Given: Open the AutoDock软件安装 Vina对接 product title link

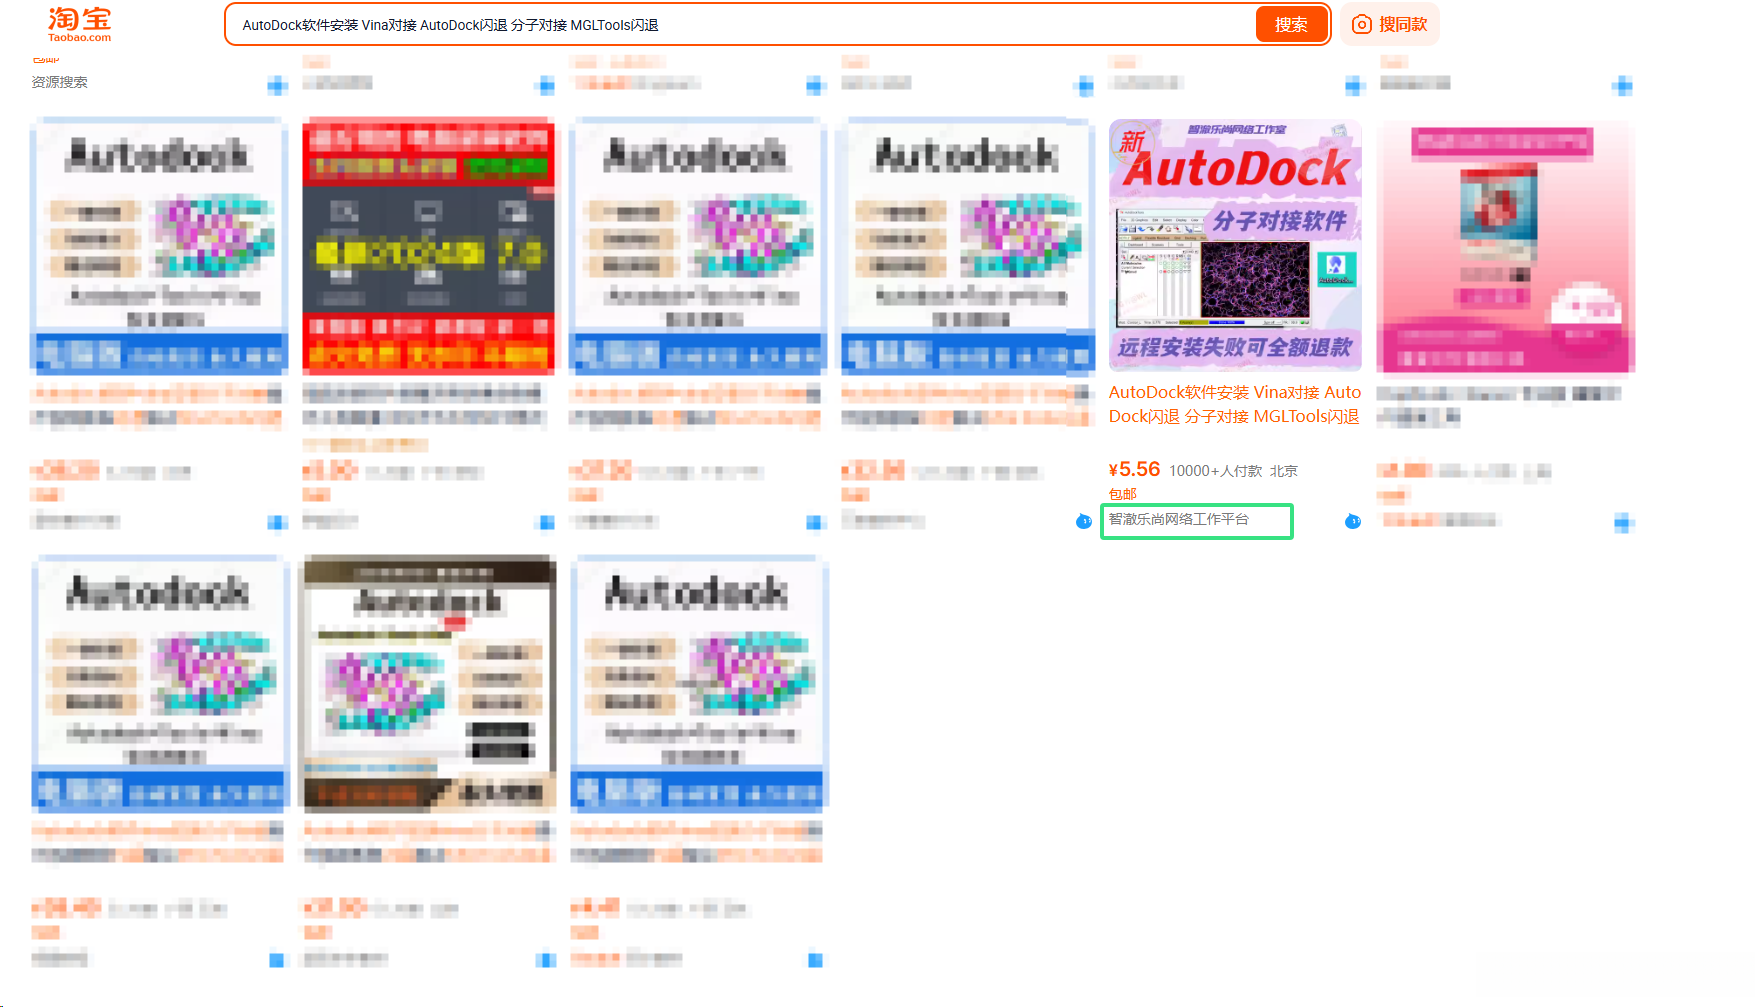Looking at the screenshot, I should pos(1235,404).
